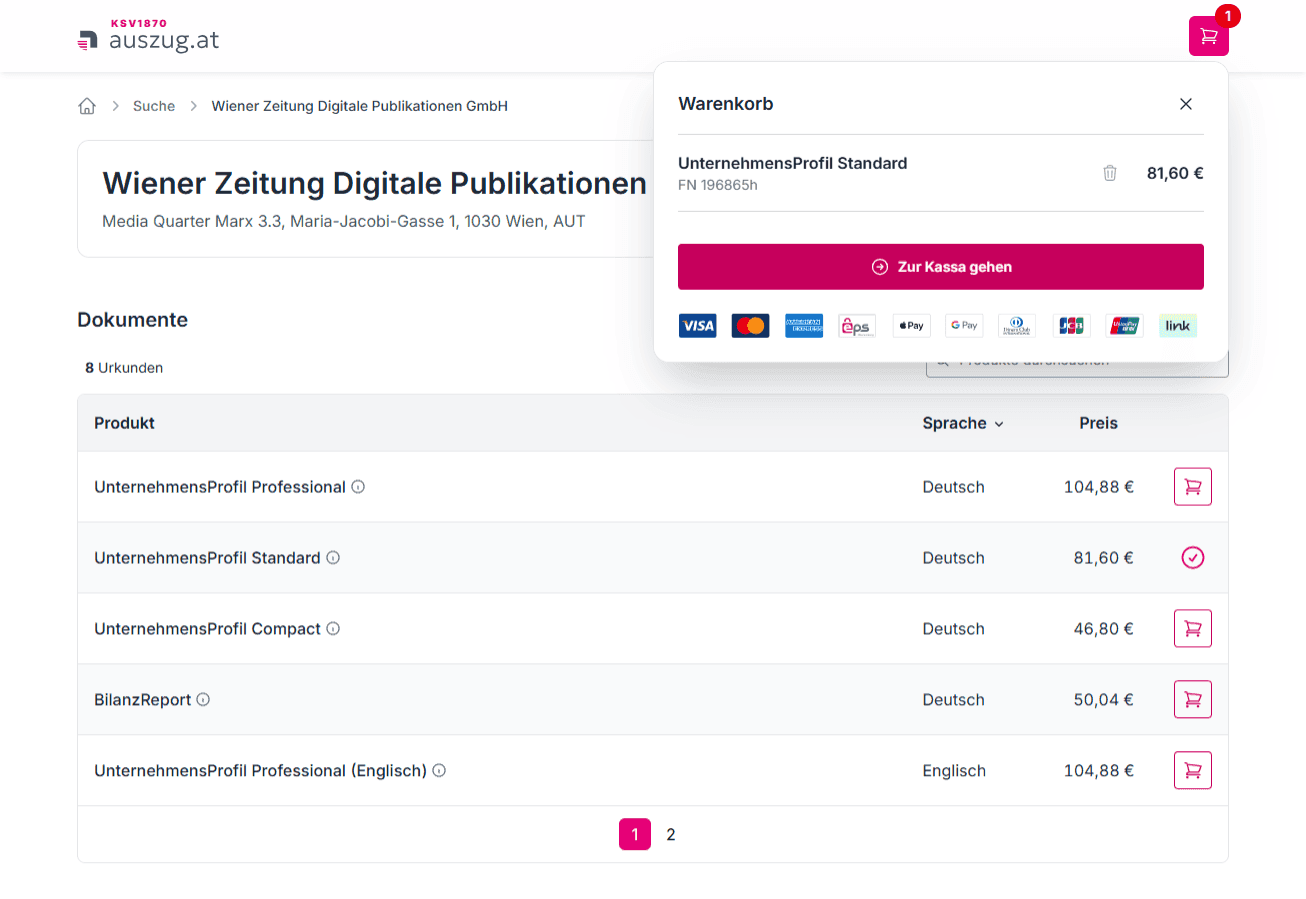This screenshot has width=1306, height=899.
Task: Open the Suche breadcrumb link
Action: (154, 106)
